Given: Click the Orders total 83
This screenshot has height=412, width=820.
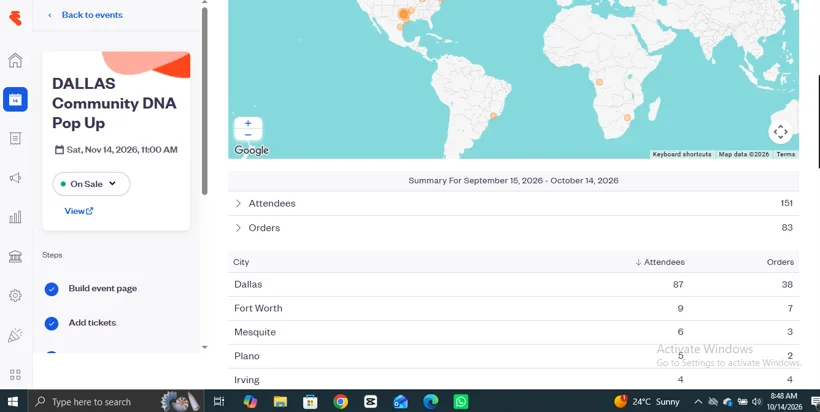Looking at the screenshot, I should [787, 228].
